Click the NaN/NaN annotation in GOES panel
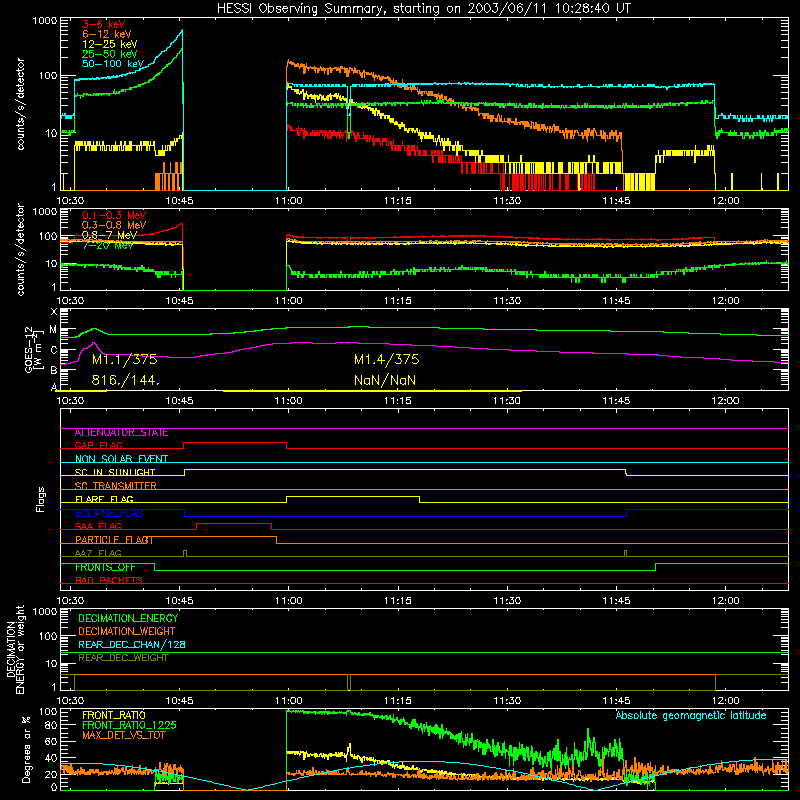The width and height of the screenshot is (800, 800). point(385,380)
